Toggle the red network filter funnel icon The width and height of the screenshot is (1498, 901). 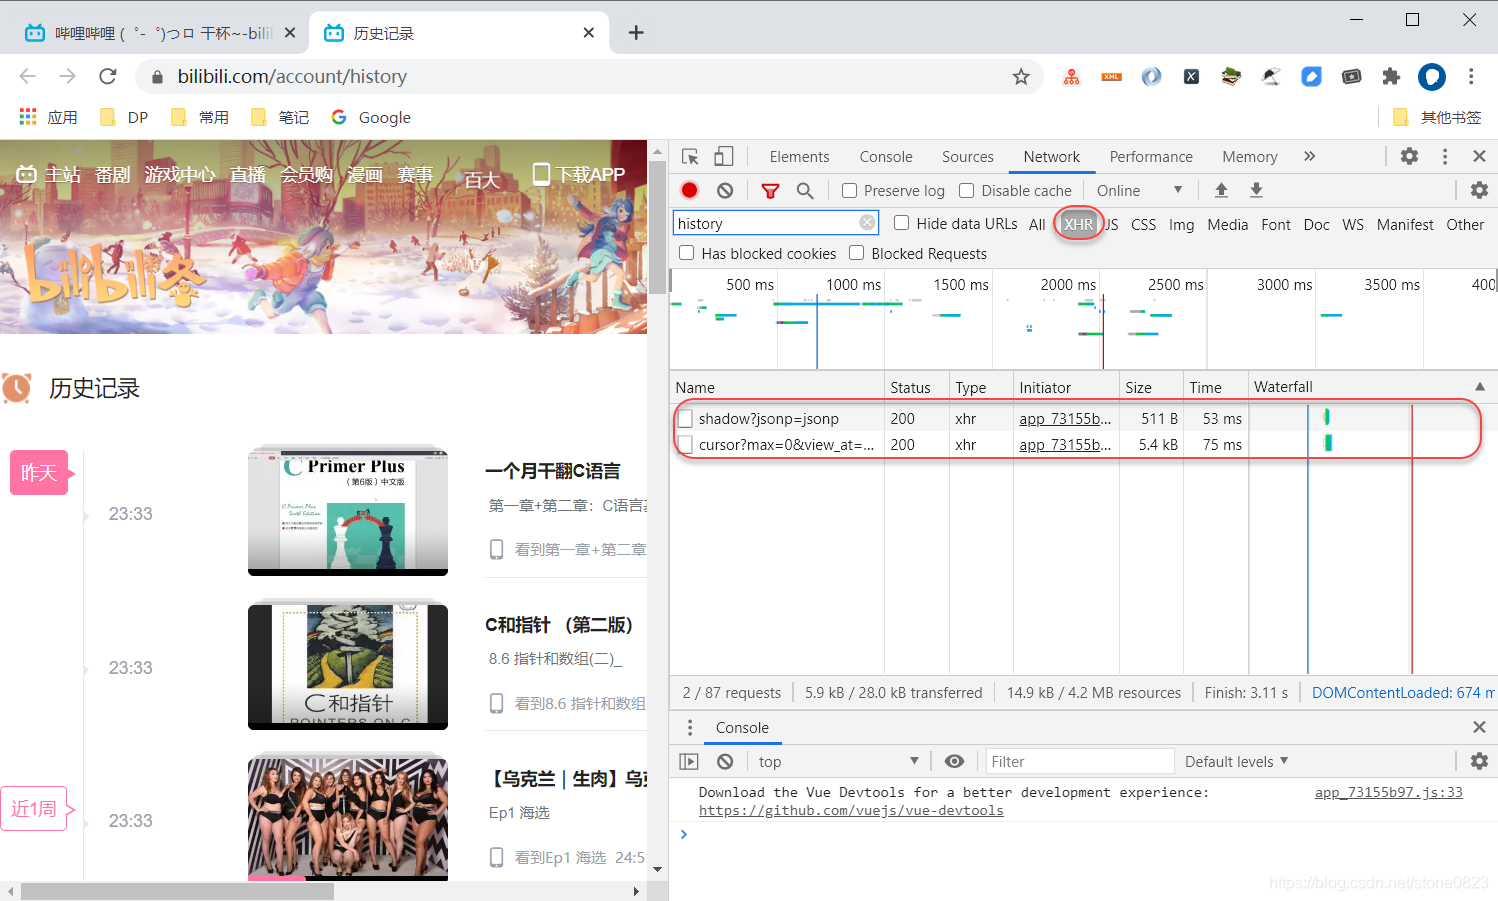[x=770, y=190]
